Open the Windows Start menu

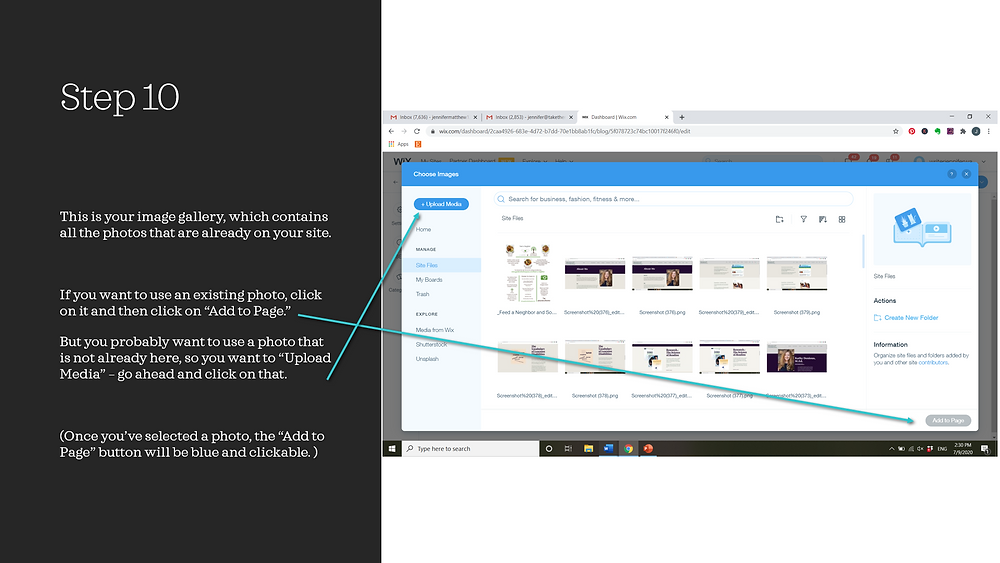(x=392, y=449)
